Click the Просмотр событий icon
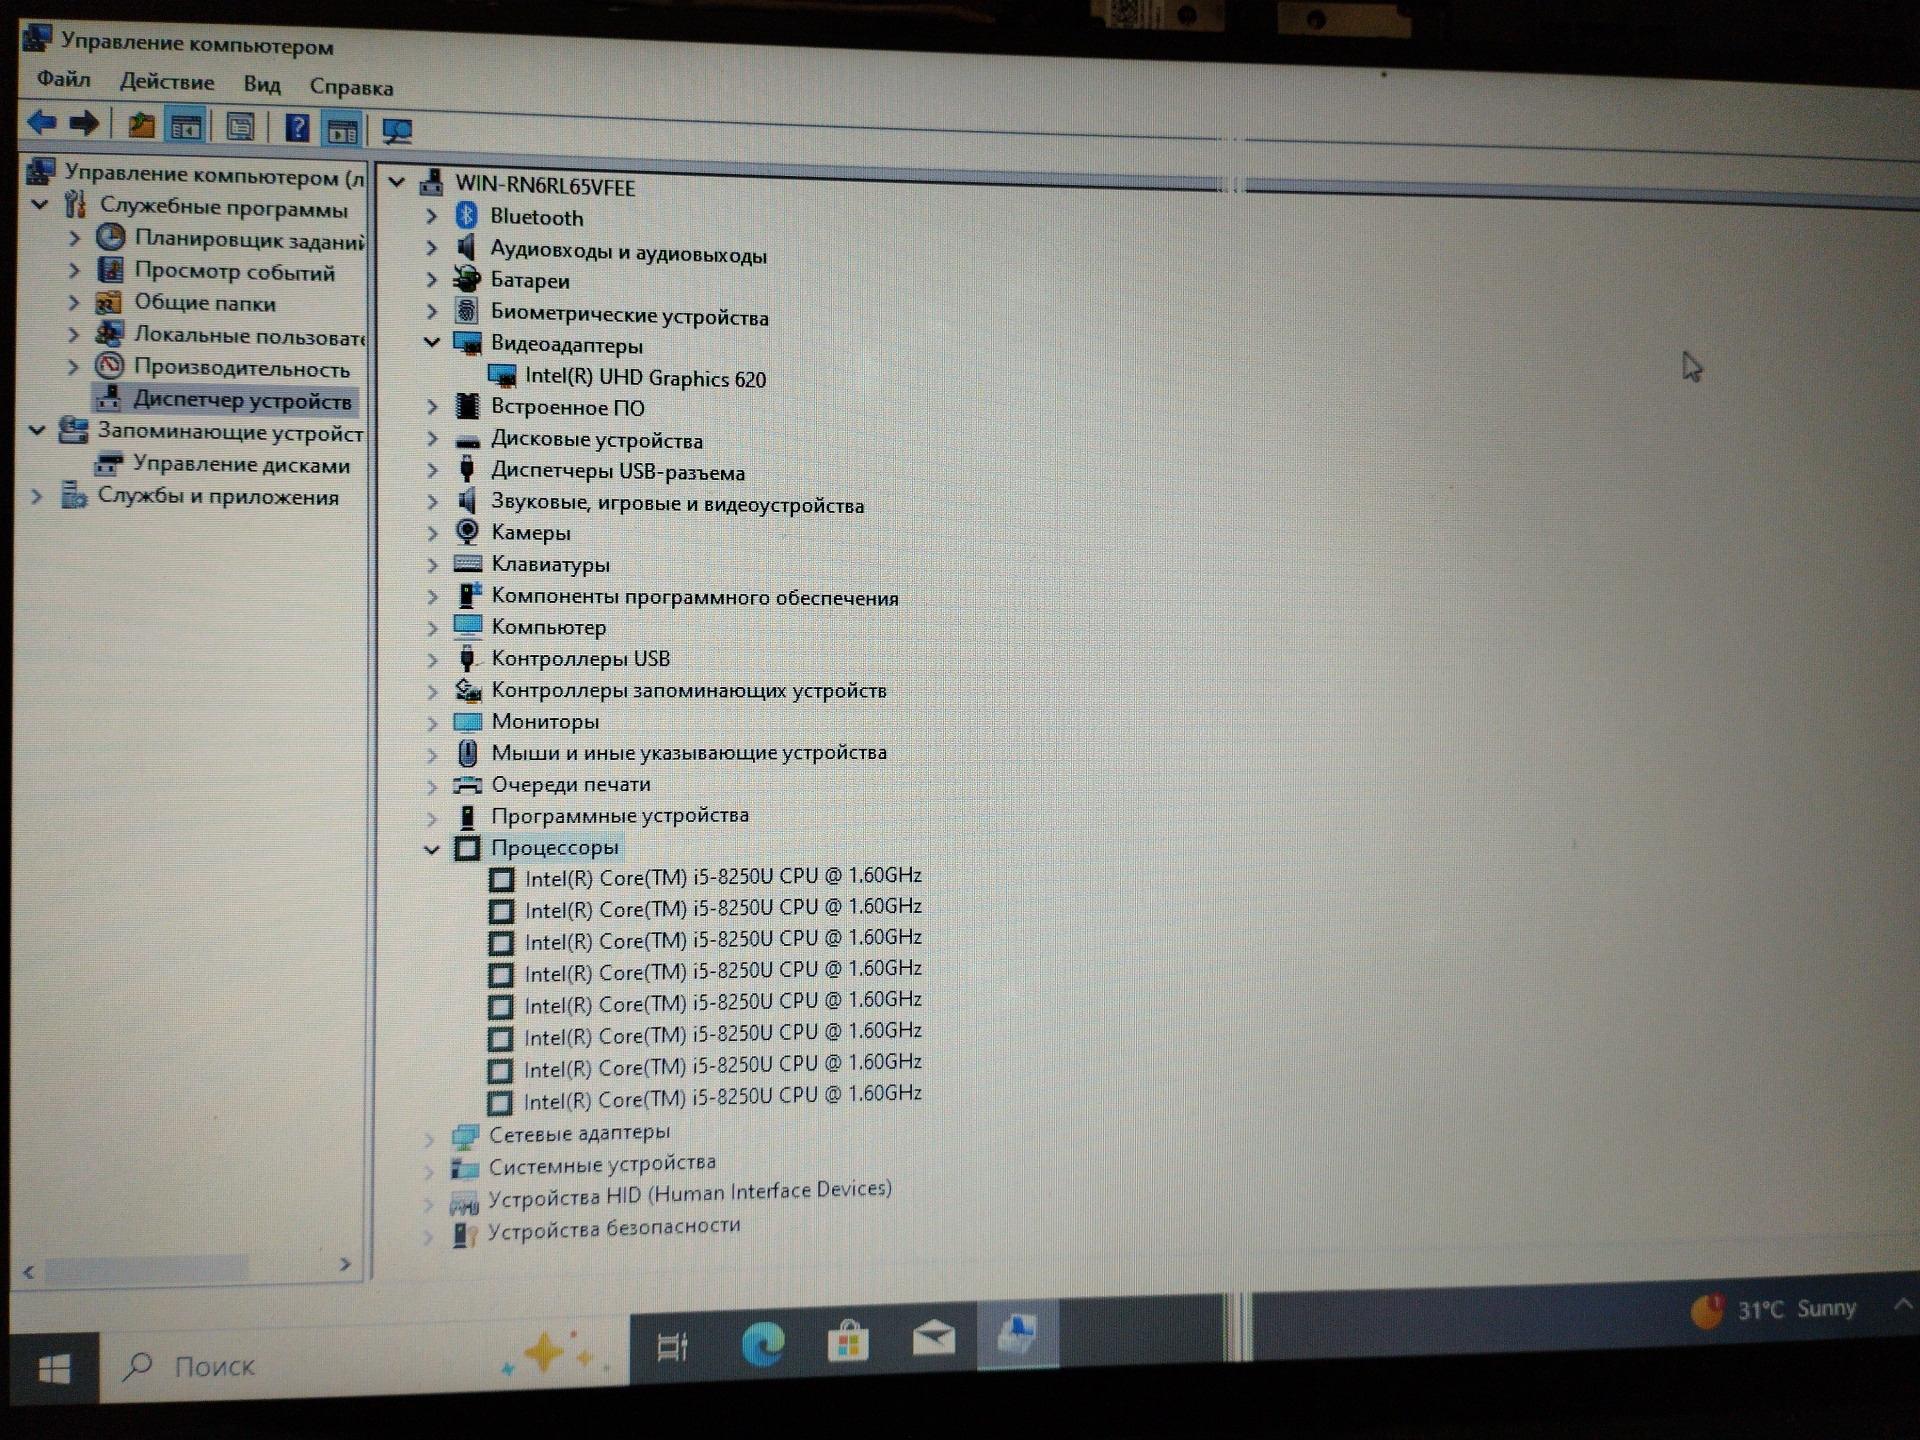Screen dimensions: 1920x1440 point(110,270)
